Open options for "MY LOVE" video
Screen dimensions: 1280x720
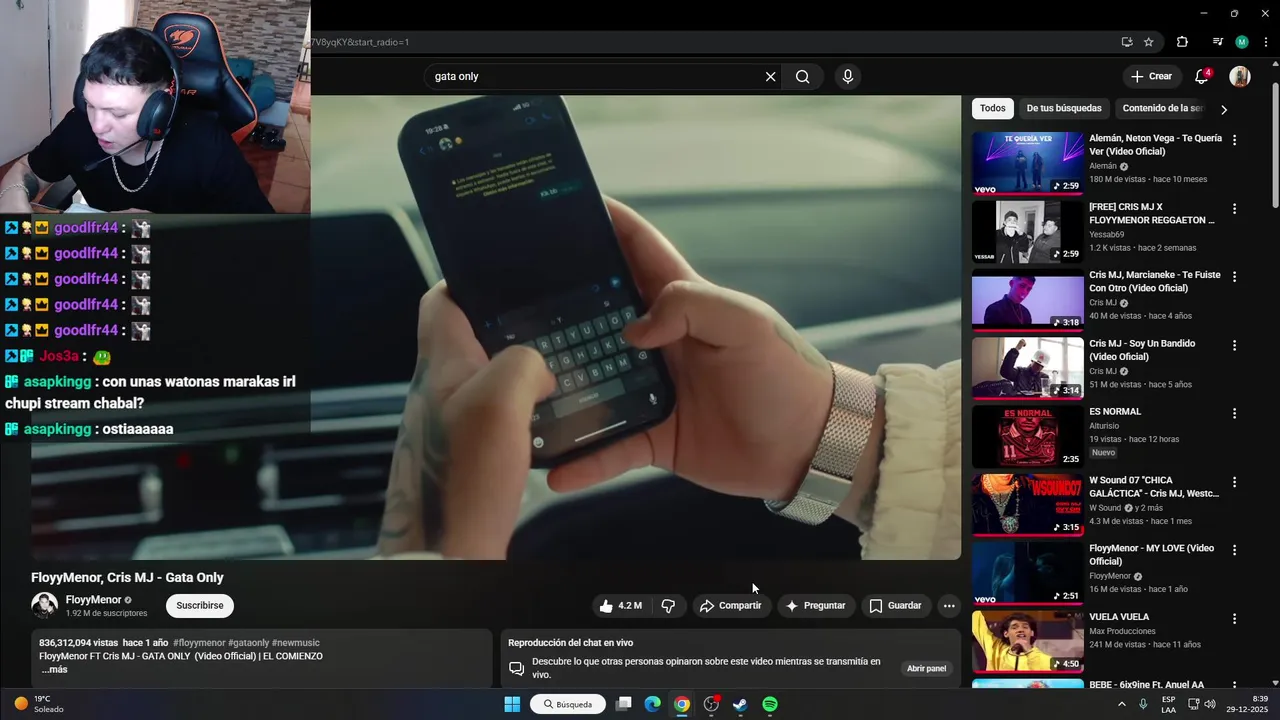pyautogui.click(x=1234, y=550)
